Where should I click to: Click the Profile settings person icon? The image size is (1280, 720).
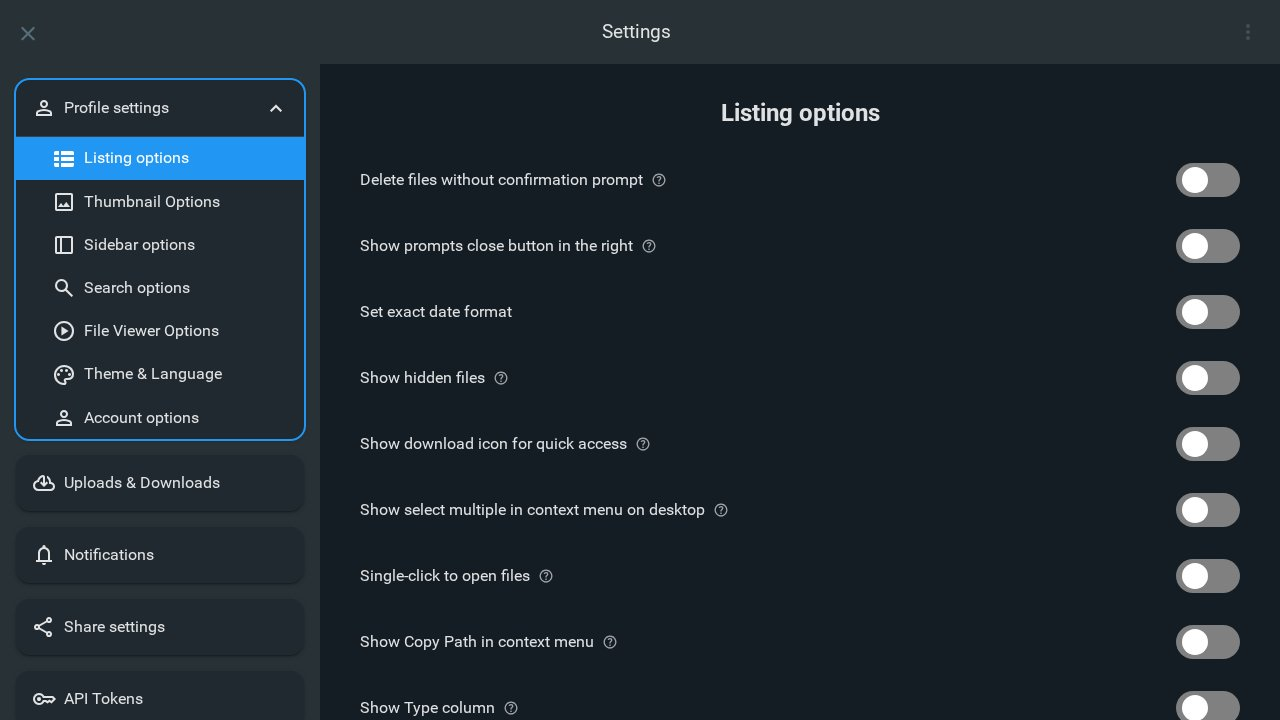(44, 108)
